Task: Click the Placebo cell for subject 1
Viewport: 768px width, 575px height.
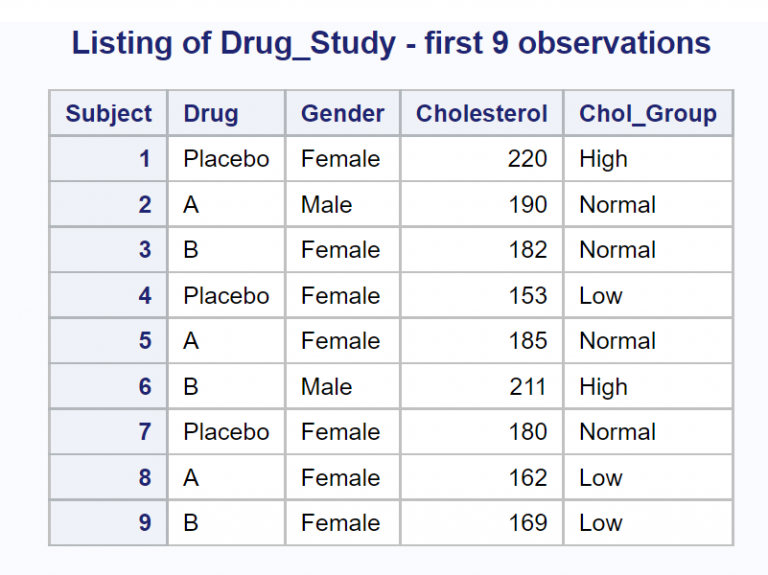Action: pos(226,159)
